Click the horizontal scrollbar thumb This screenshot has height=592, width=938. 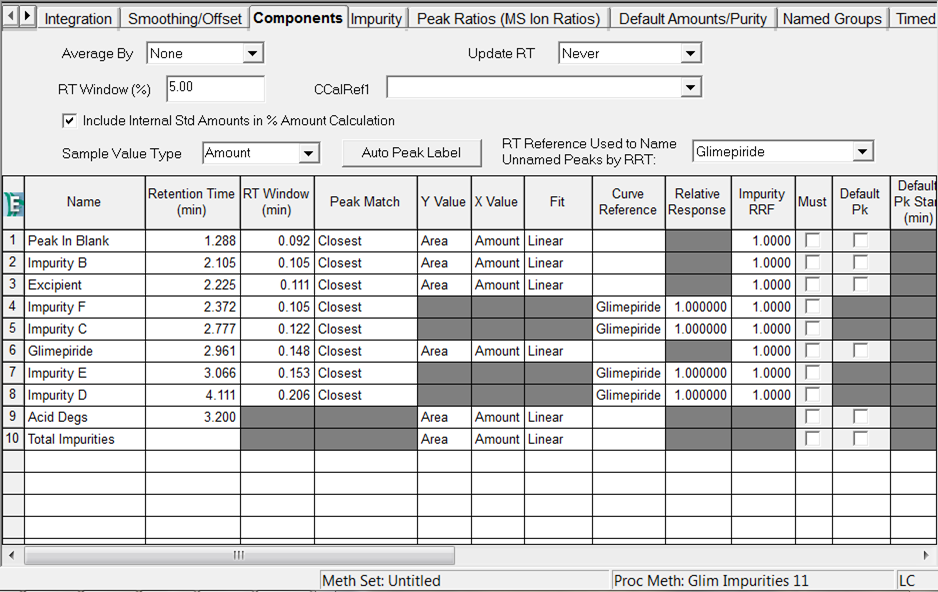[239, 556]
